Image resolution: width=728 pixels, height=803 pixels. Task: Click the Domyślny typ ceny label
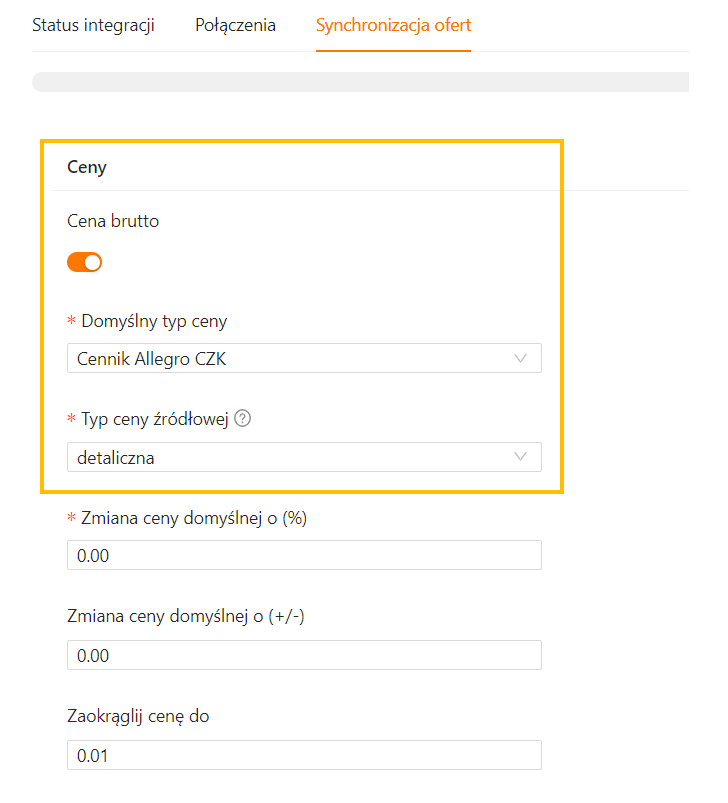click(x=152, y=321)
